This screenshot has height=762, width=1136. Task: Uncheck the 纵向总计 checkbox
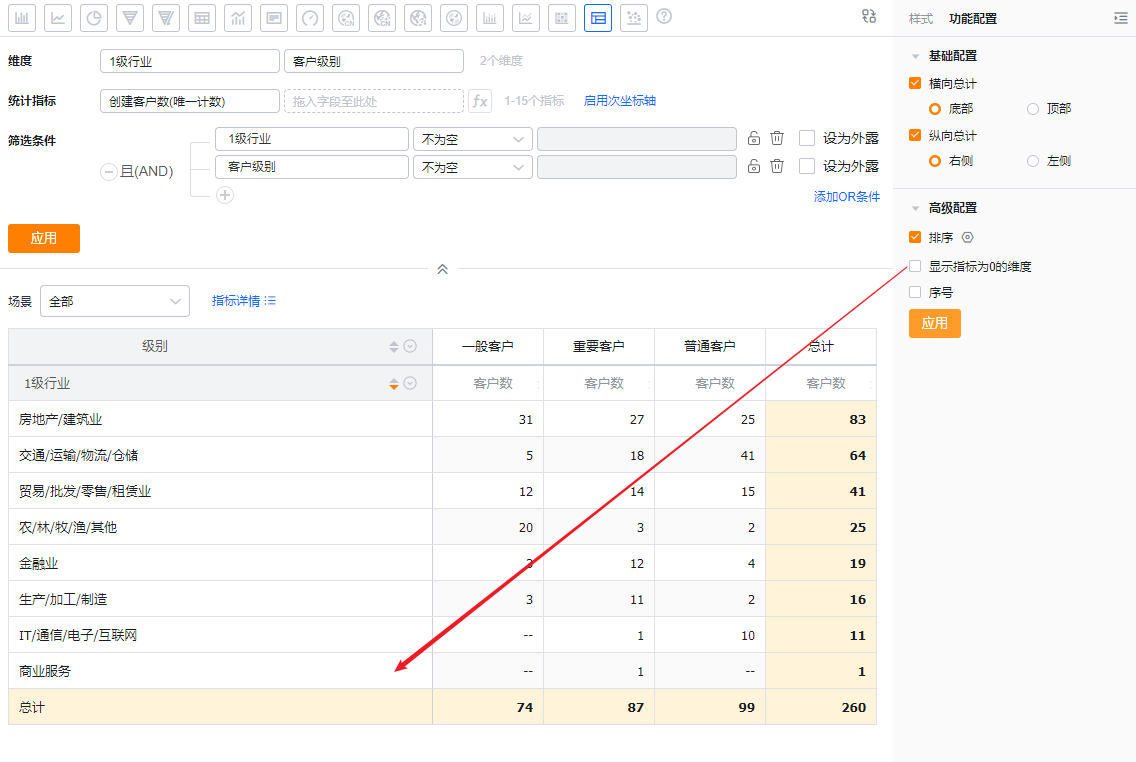click(915, 135)
